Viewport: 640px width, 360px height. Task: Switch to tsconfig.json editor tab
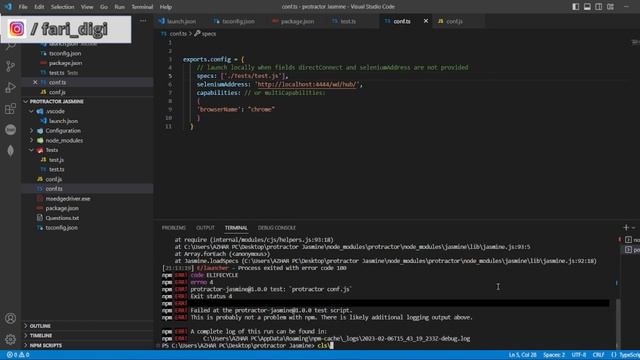pos(238,21)
